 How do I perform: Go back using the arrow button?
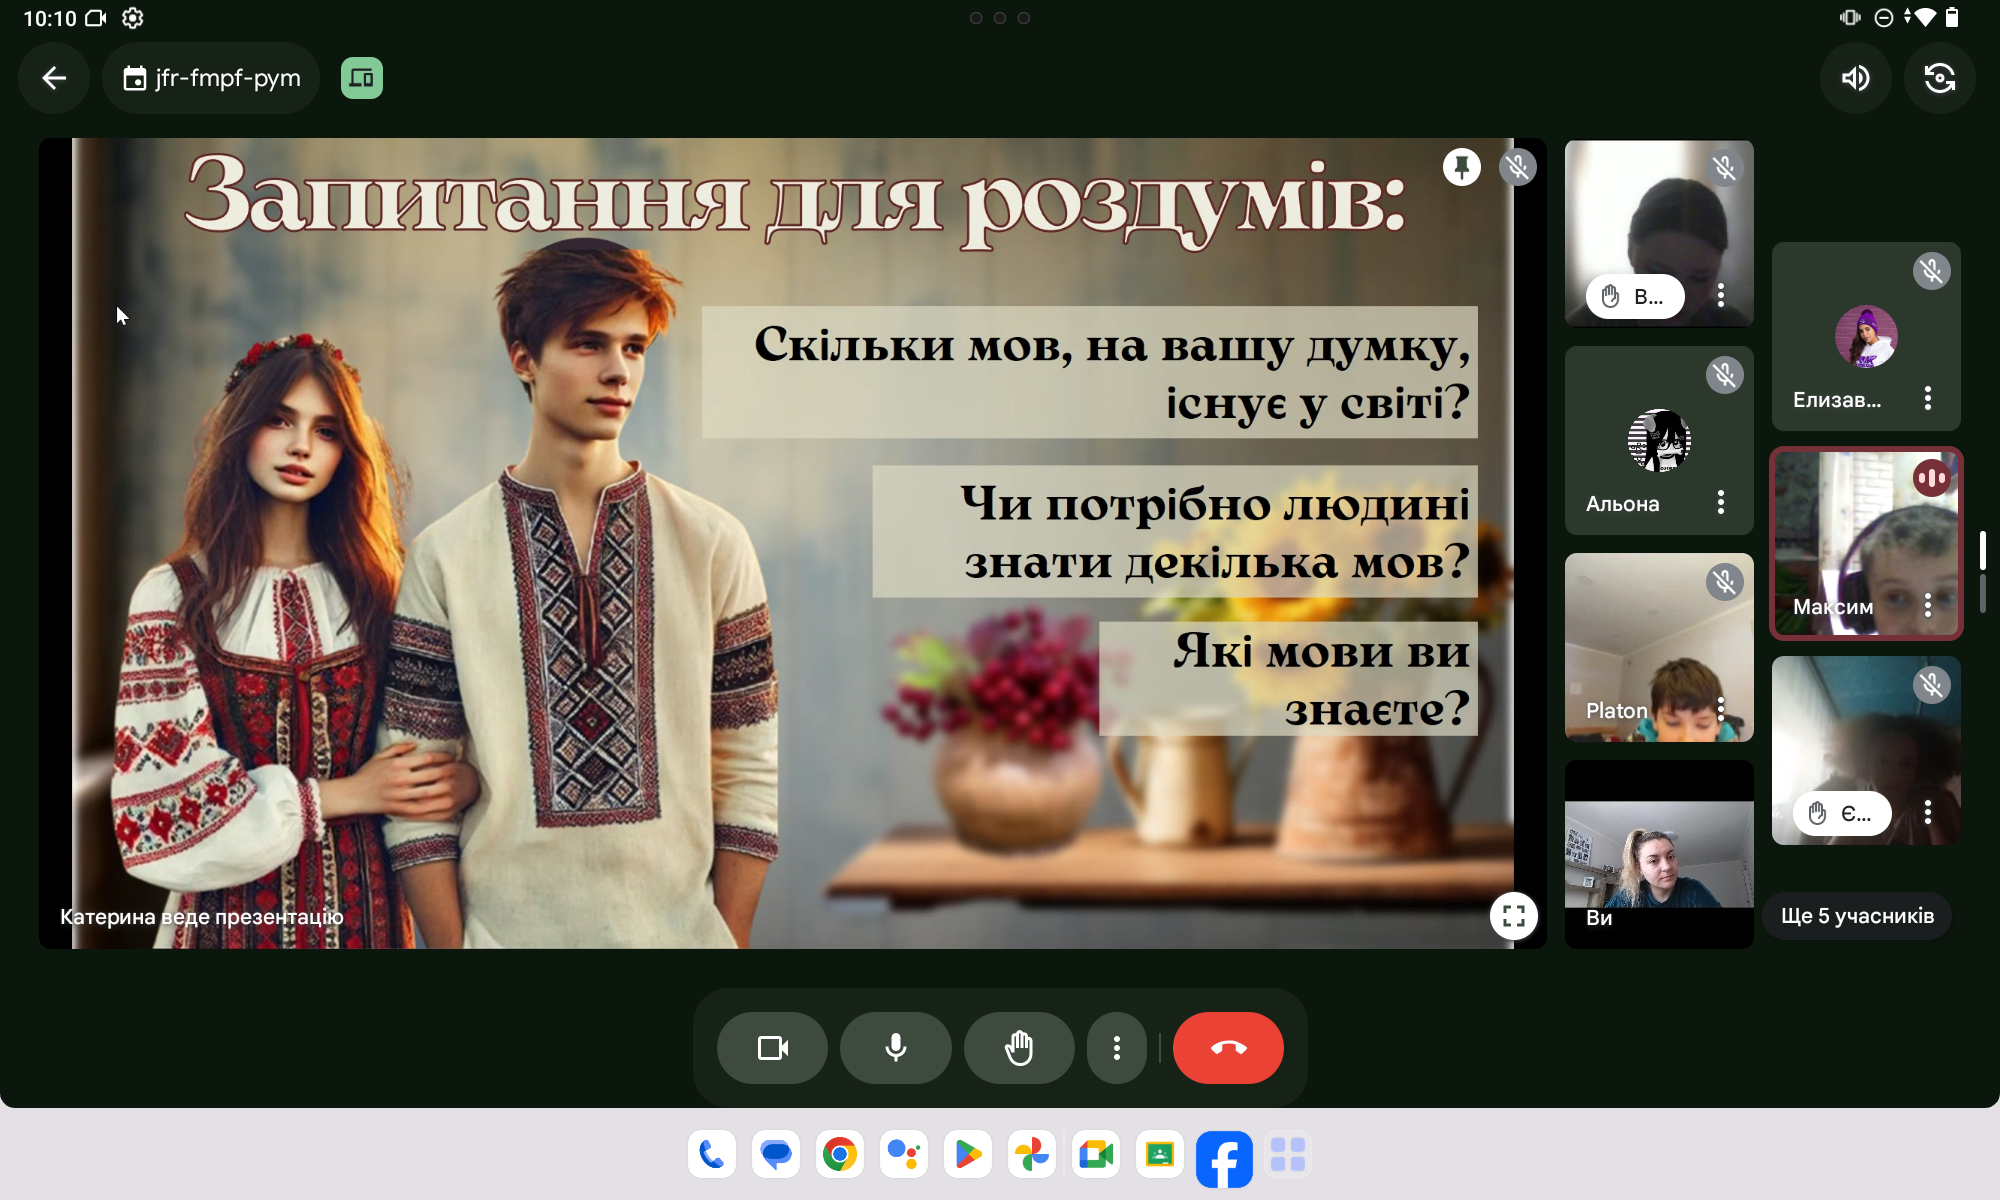[54, 78]
